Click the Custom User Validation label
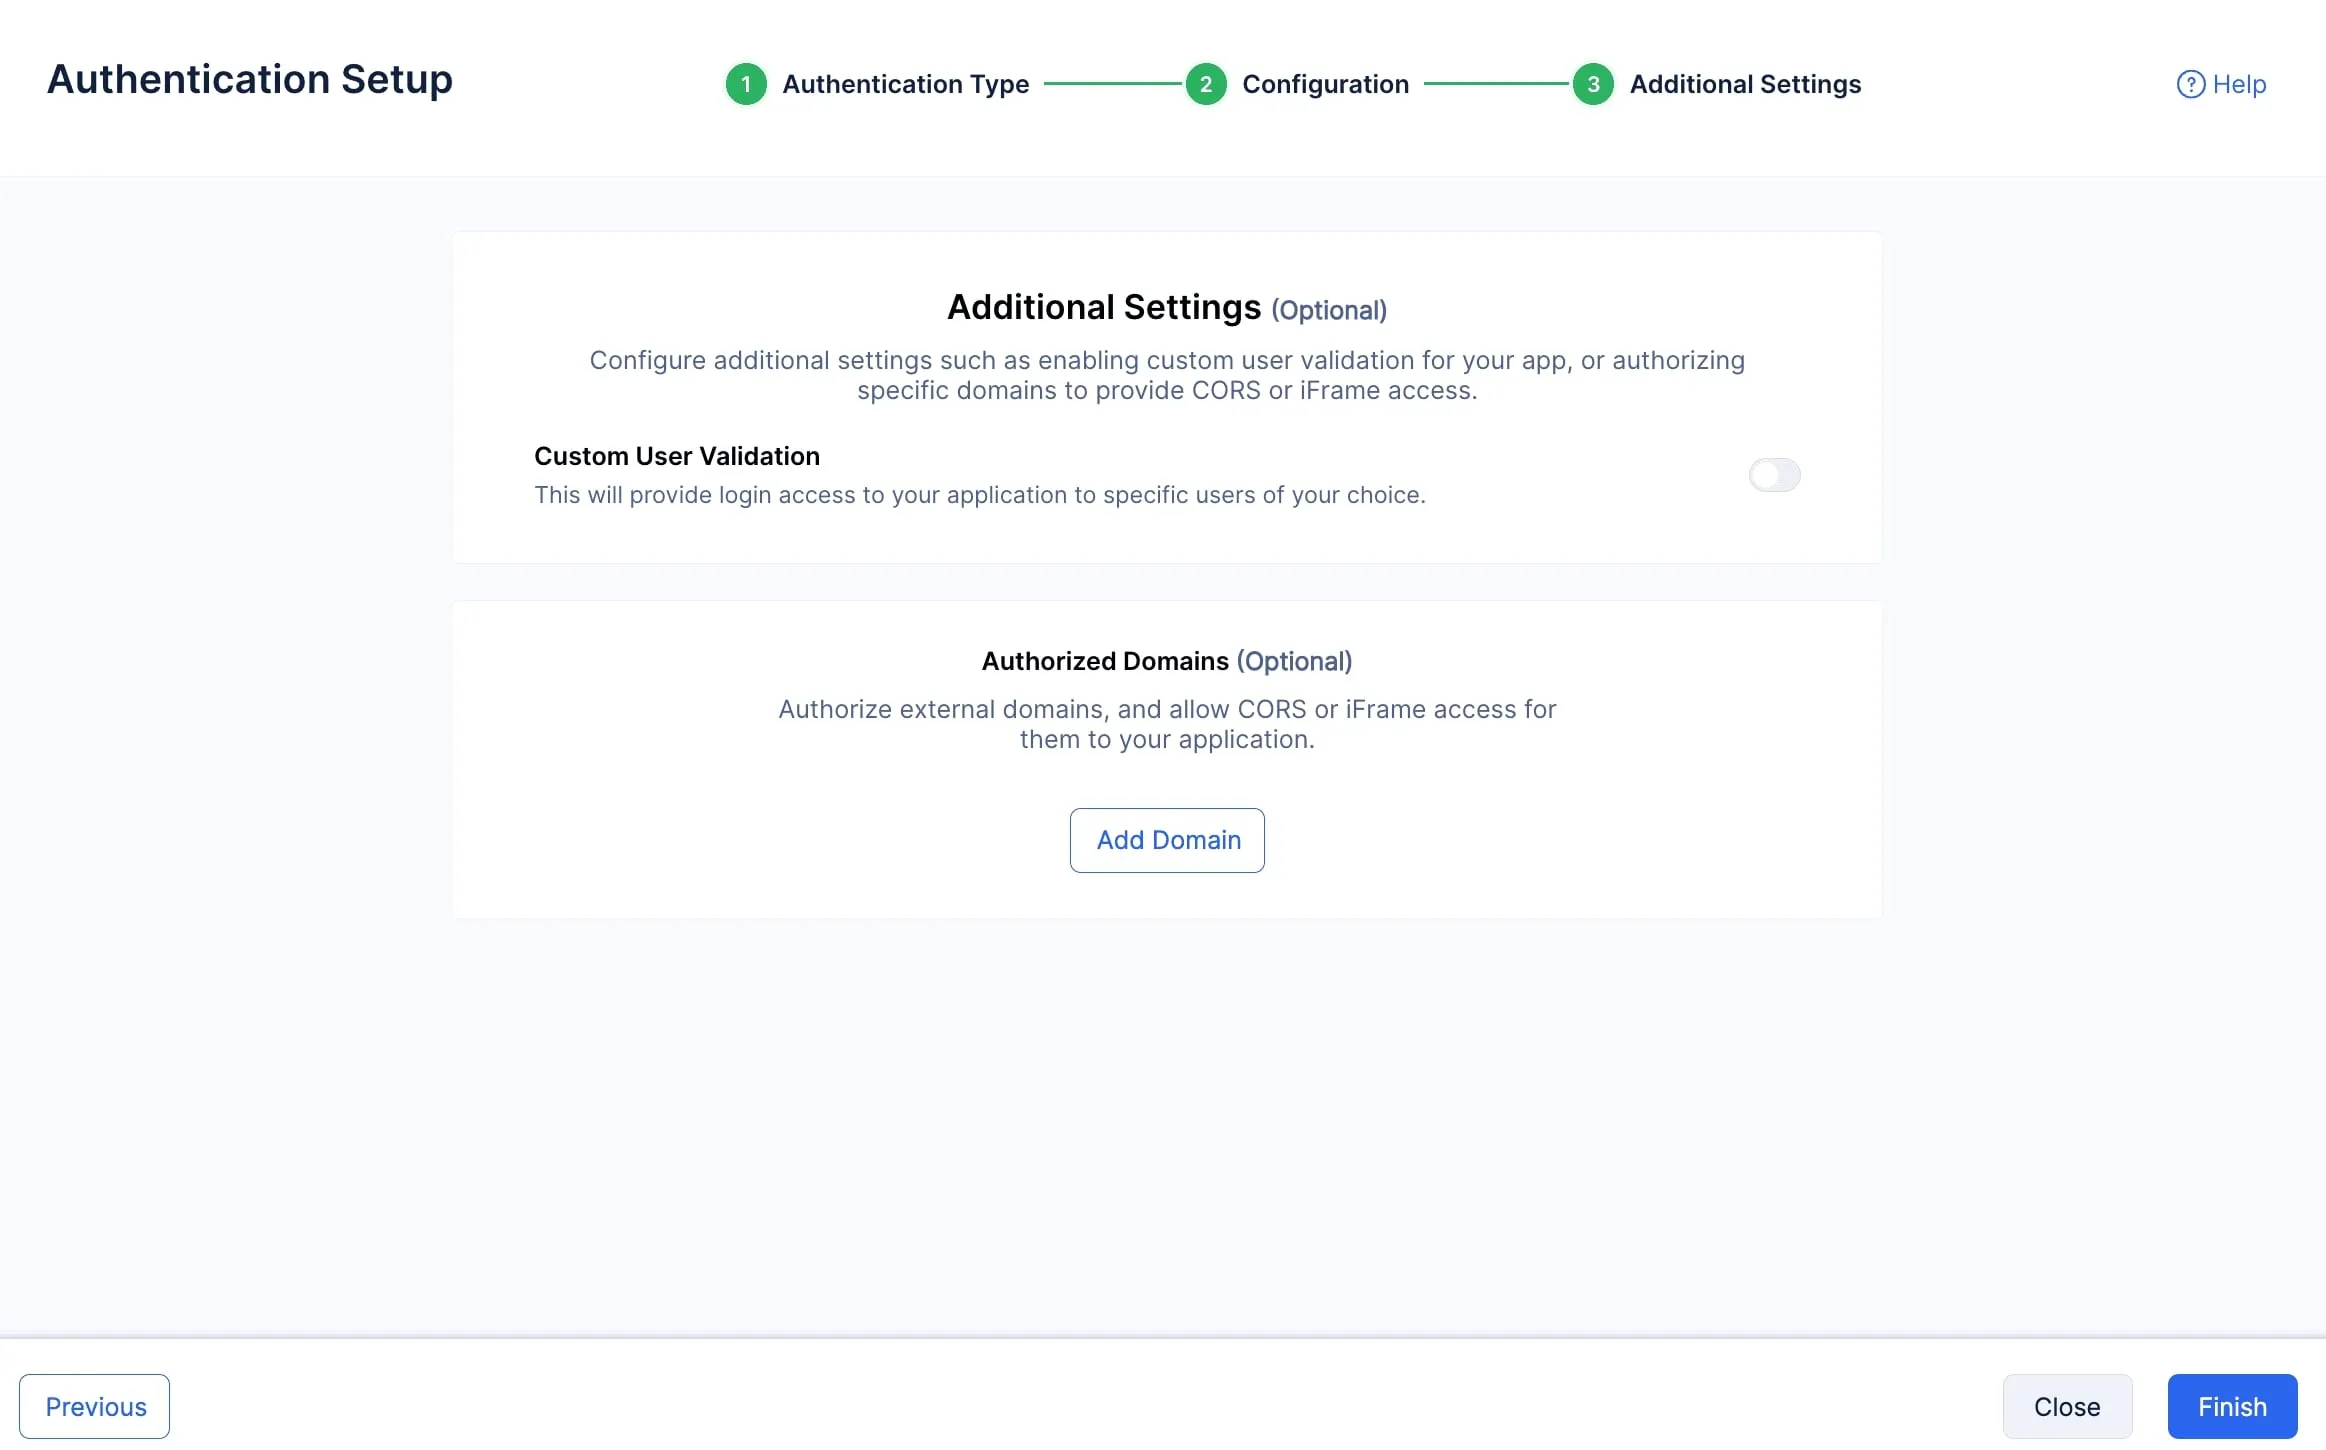The image size is (2326, 1450). tap(677, 456)
